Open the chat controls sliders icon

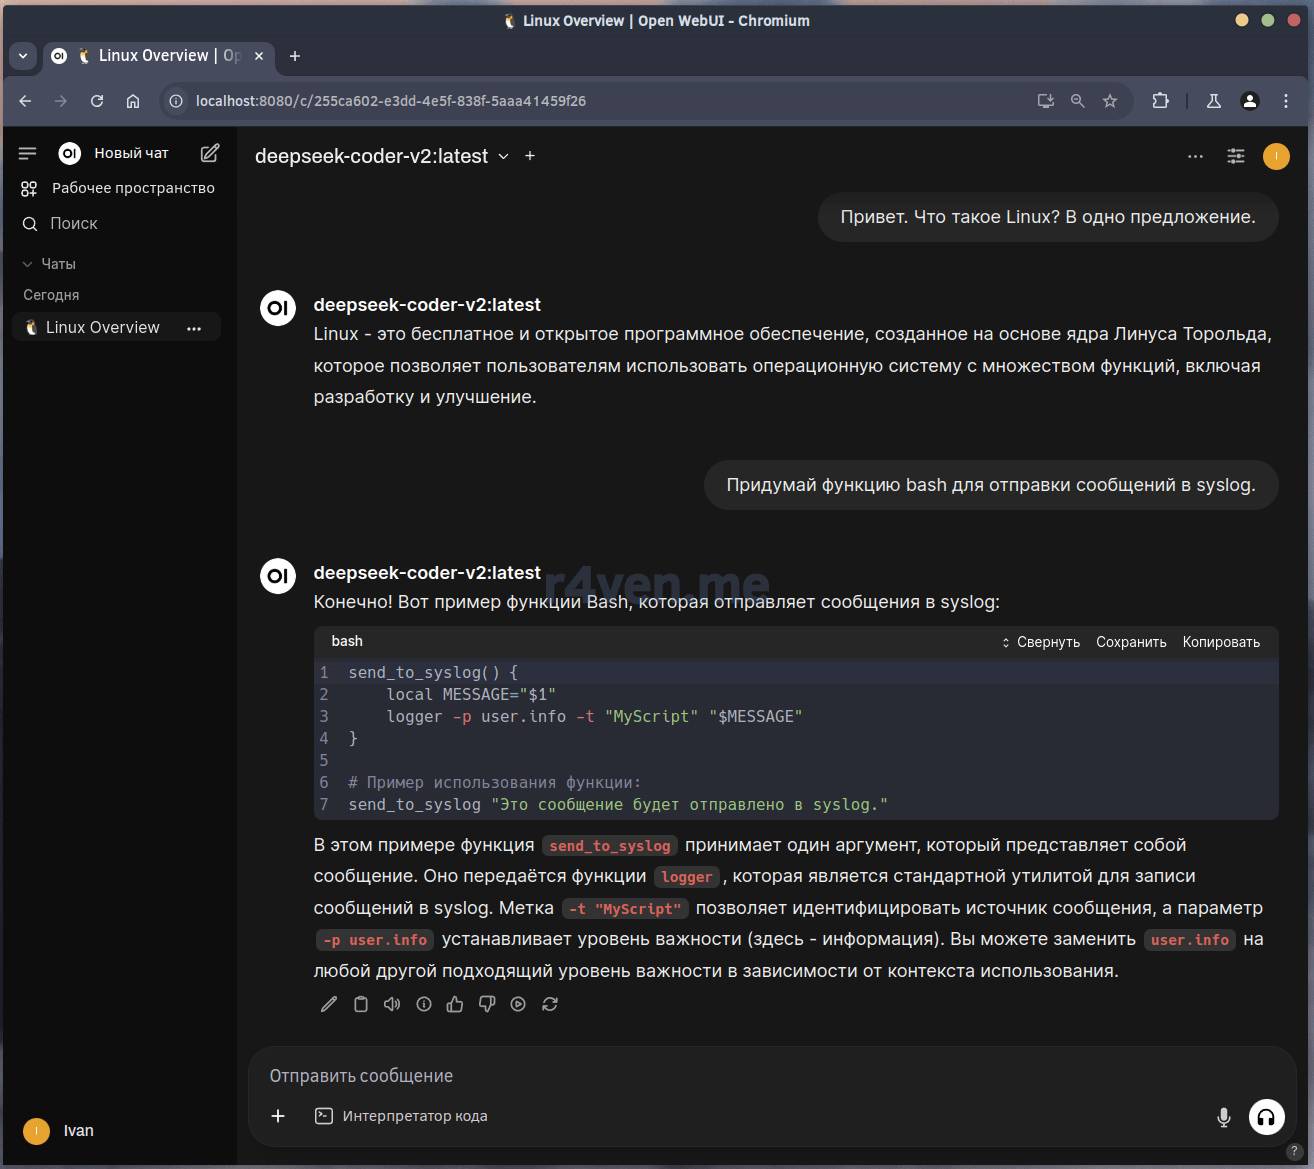pyautogui.click(x=1236, y=156)
